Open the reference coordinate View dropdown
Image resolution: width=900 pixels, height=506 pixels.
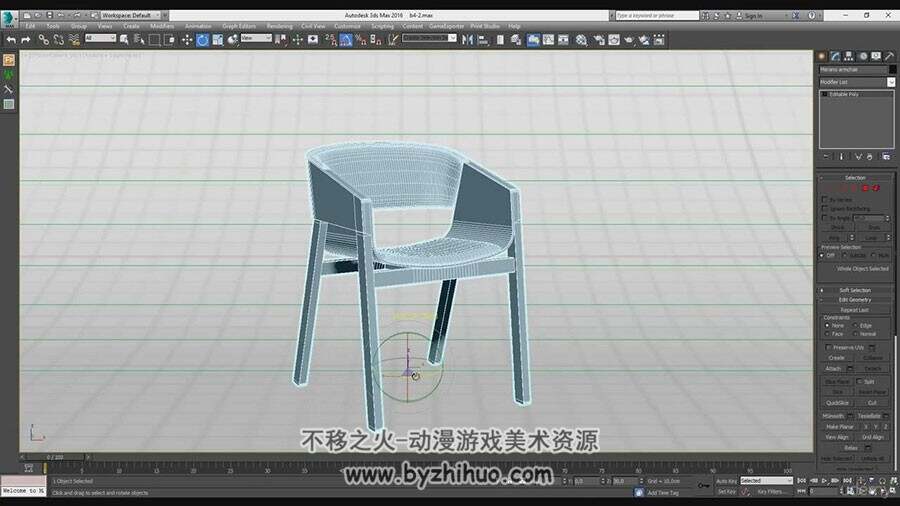tap(256, 38)
